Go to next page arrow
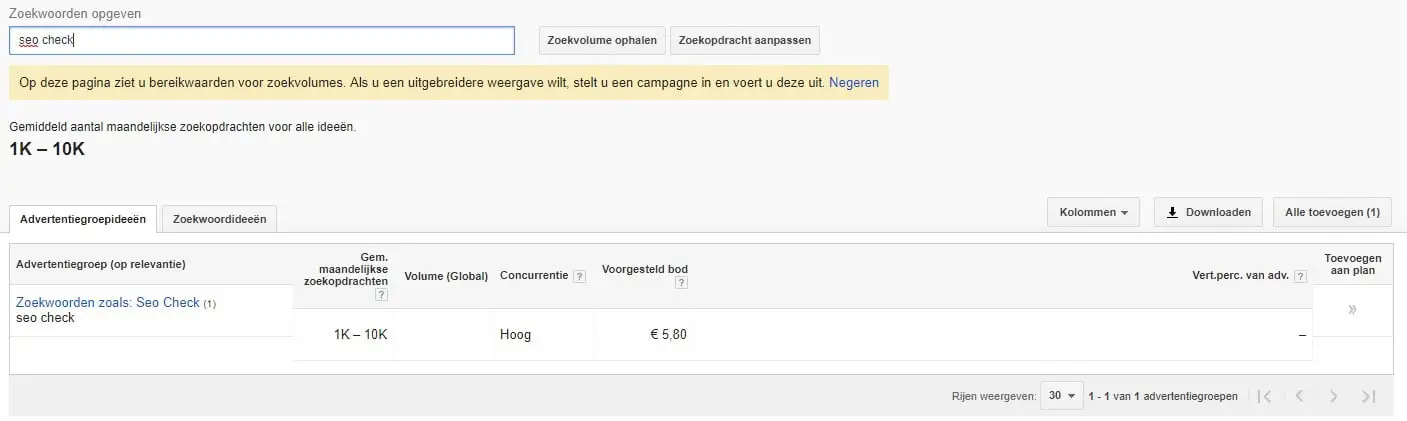 click(1333, 396)
